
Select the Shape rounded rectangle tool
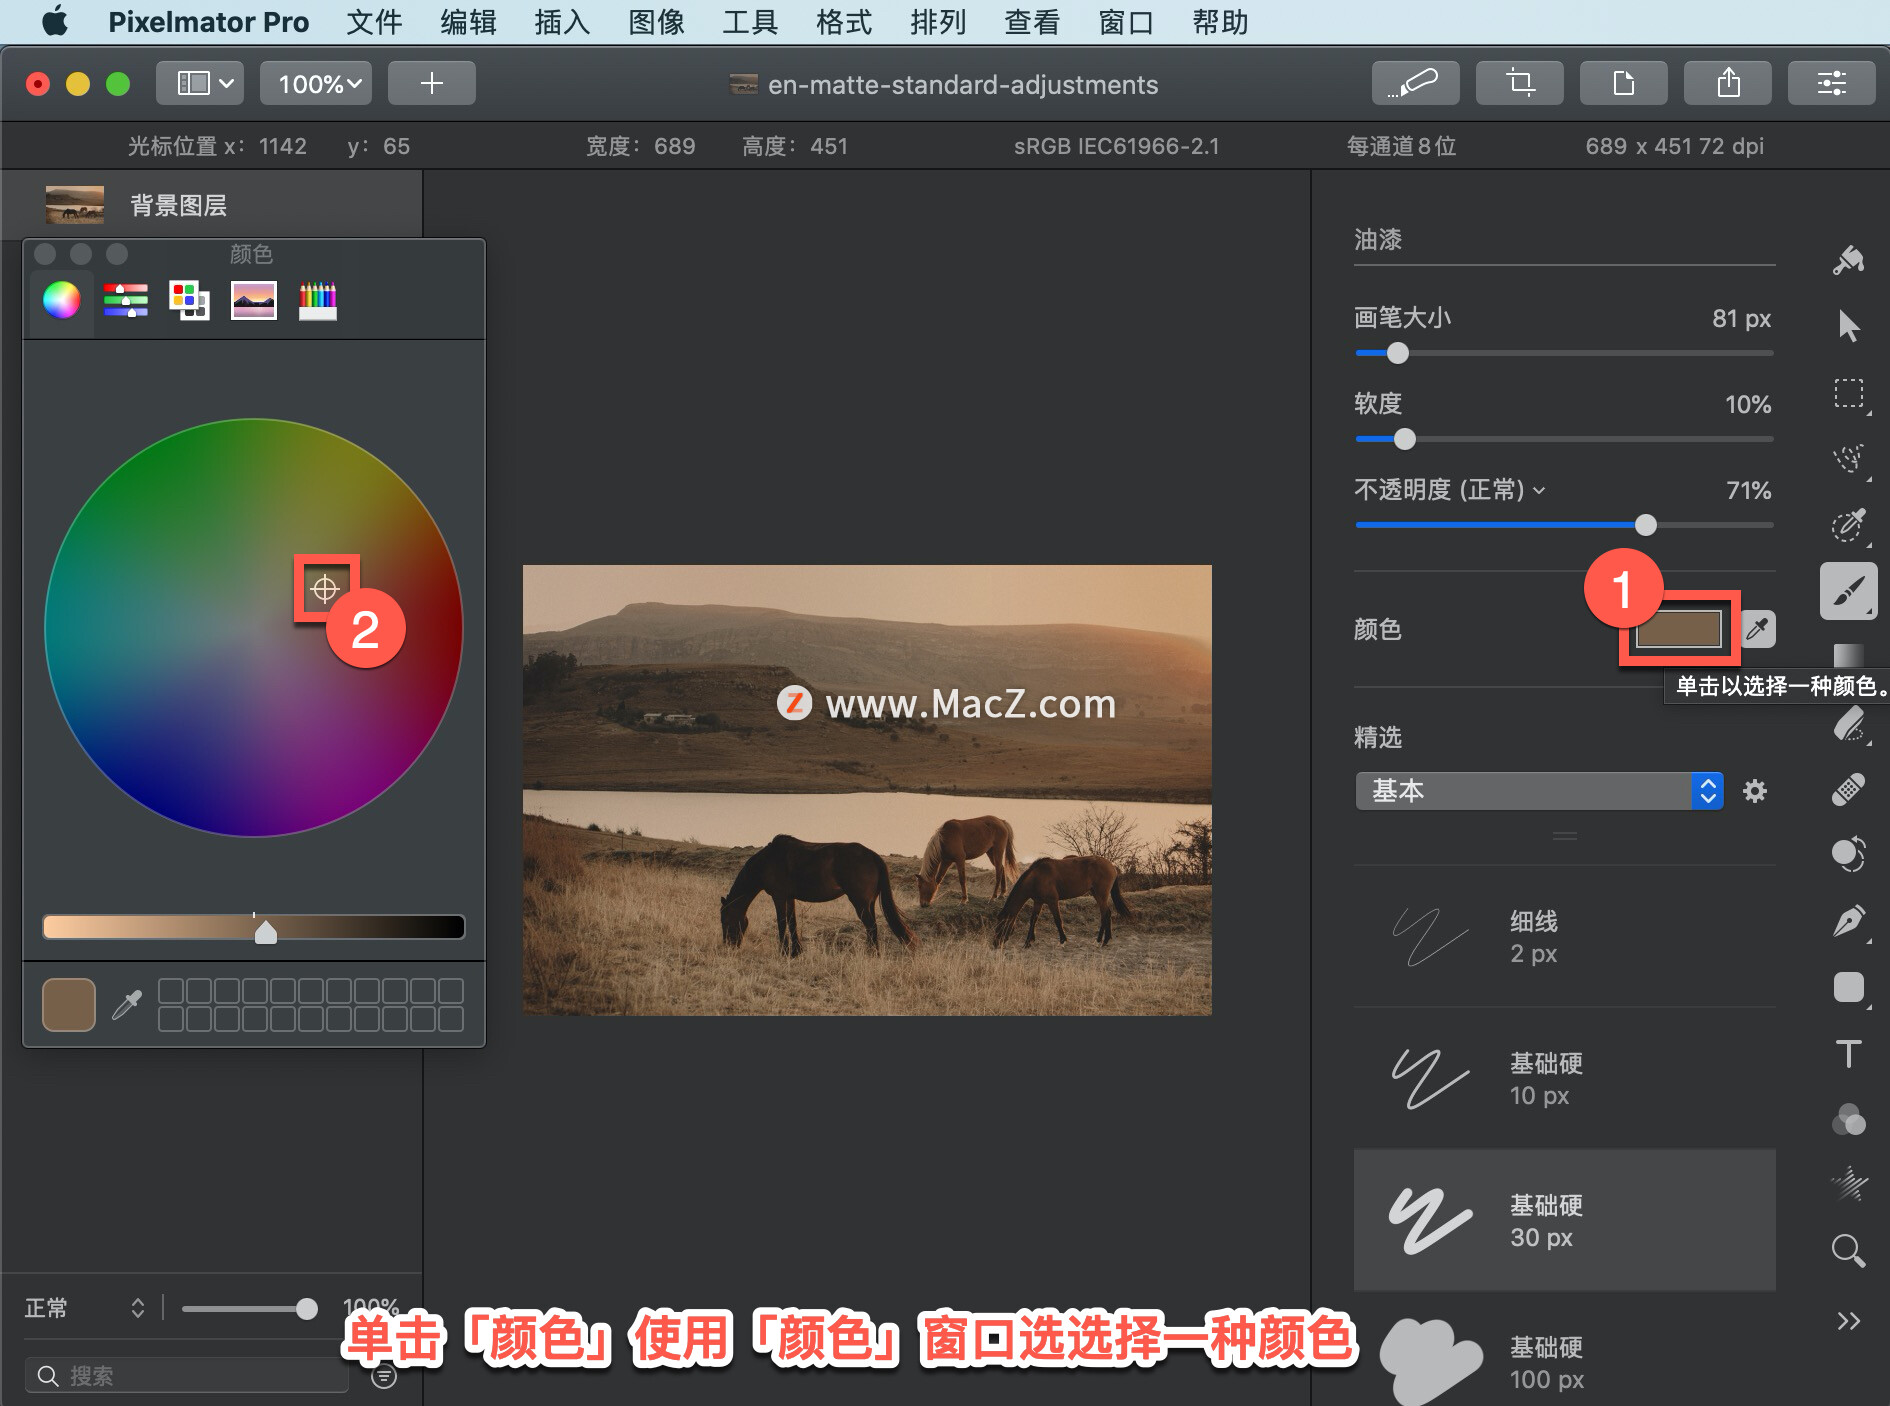coord(1848,987)
